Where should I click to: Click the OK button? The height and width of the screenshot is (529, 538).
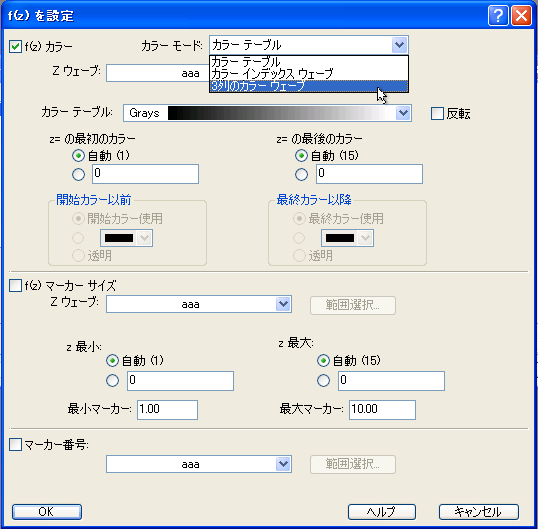pos(47,512)
